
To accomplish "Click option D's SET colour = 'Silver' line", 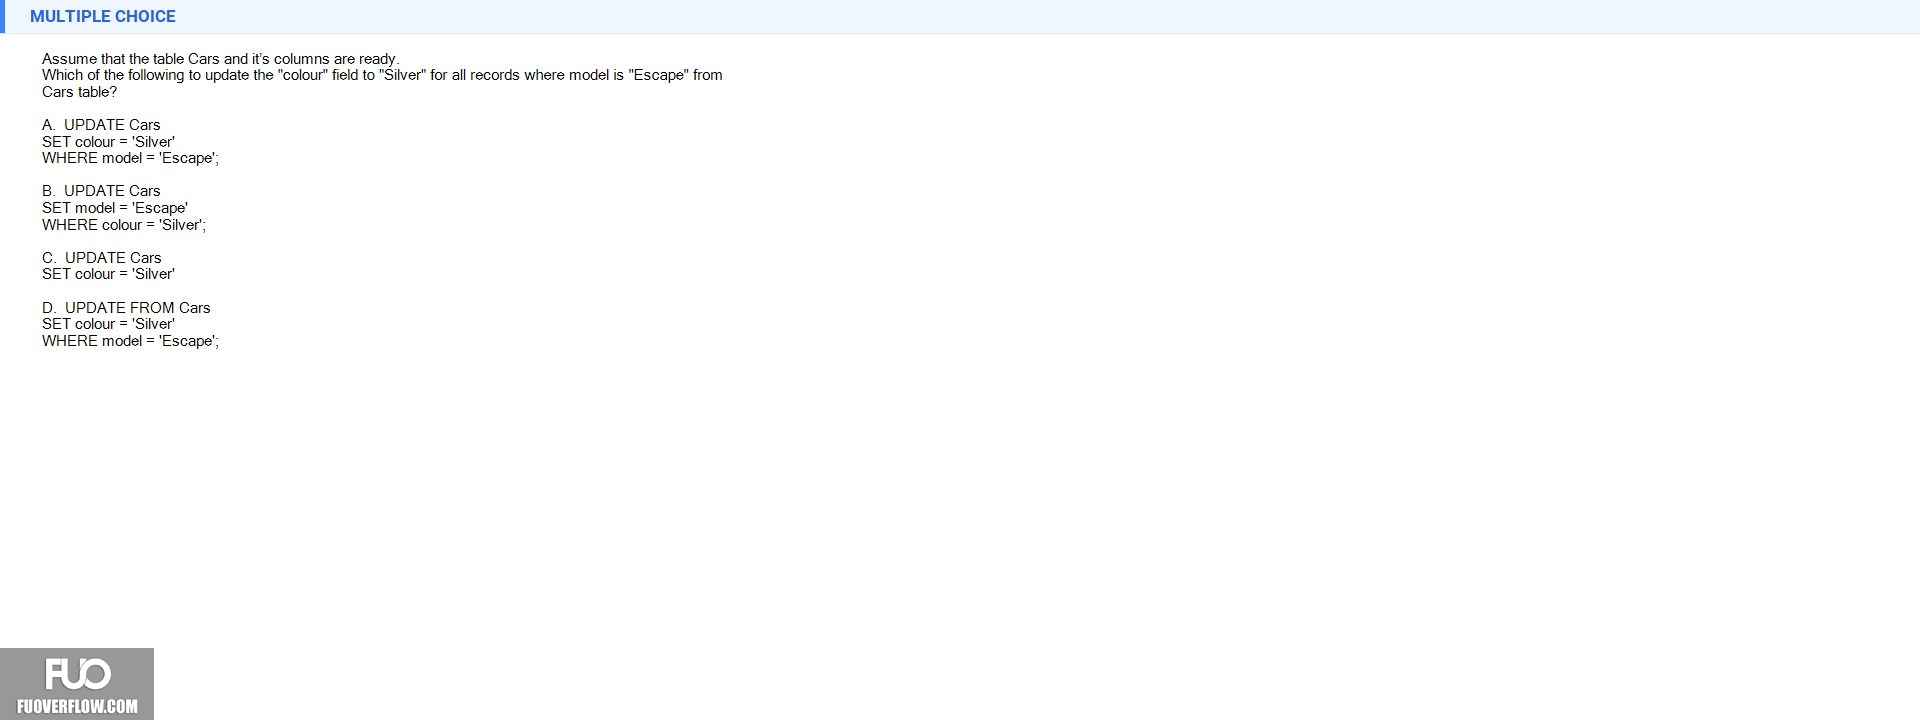I will [108, 324].
